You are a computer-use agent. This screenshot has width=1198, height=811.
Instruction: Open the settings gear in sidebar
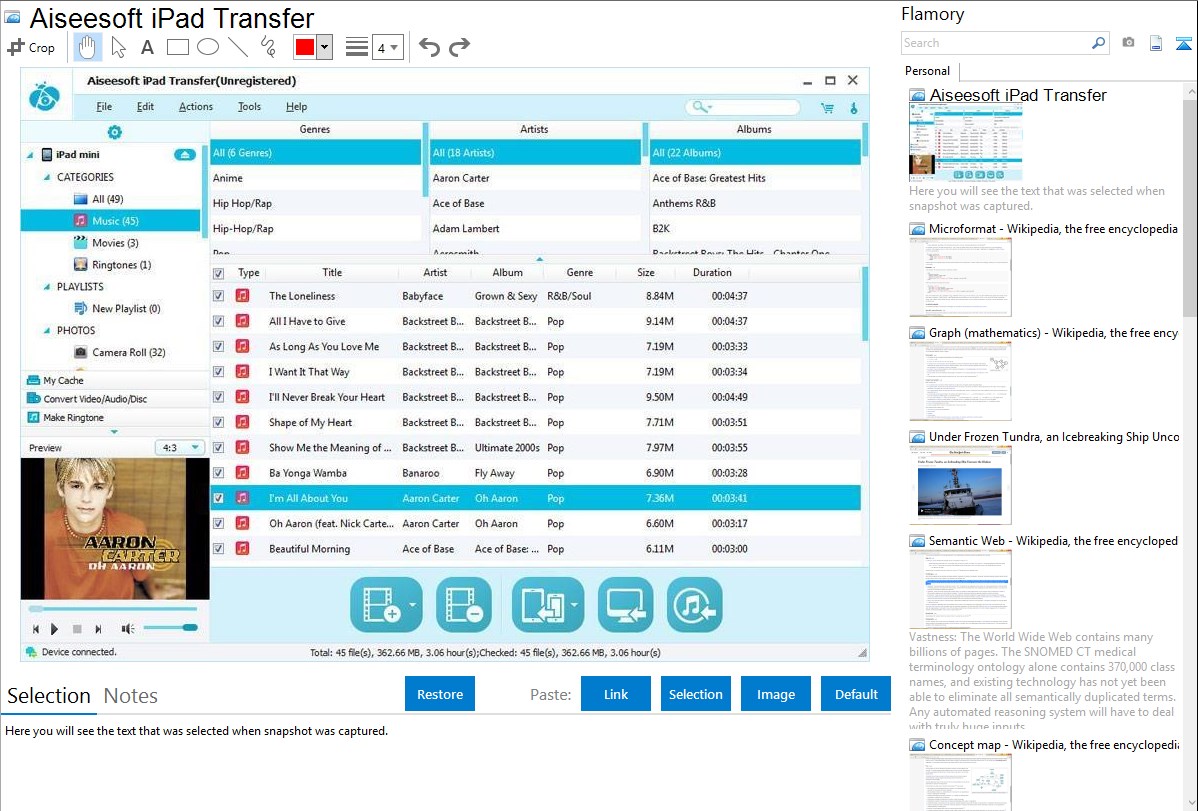pos(115,132)
